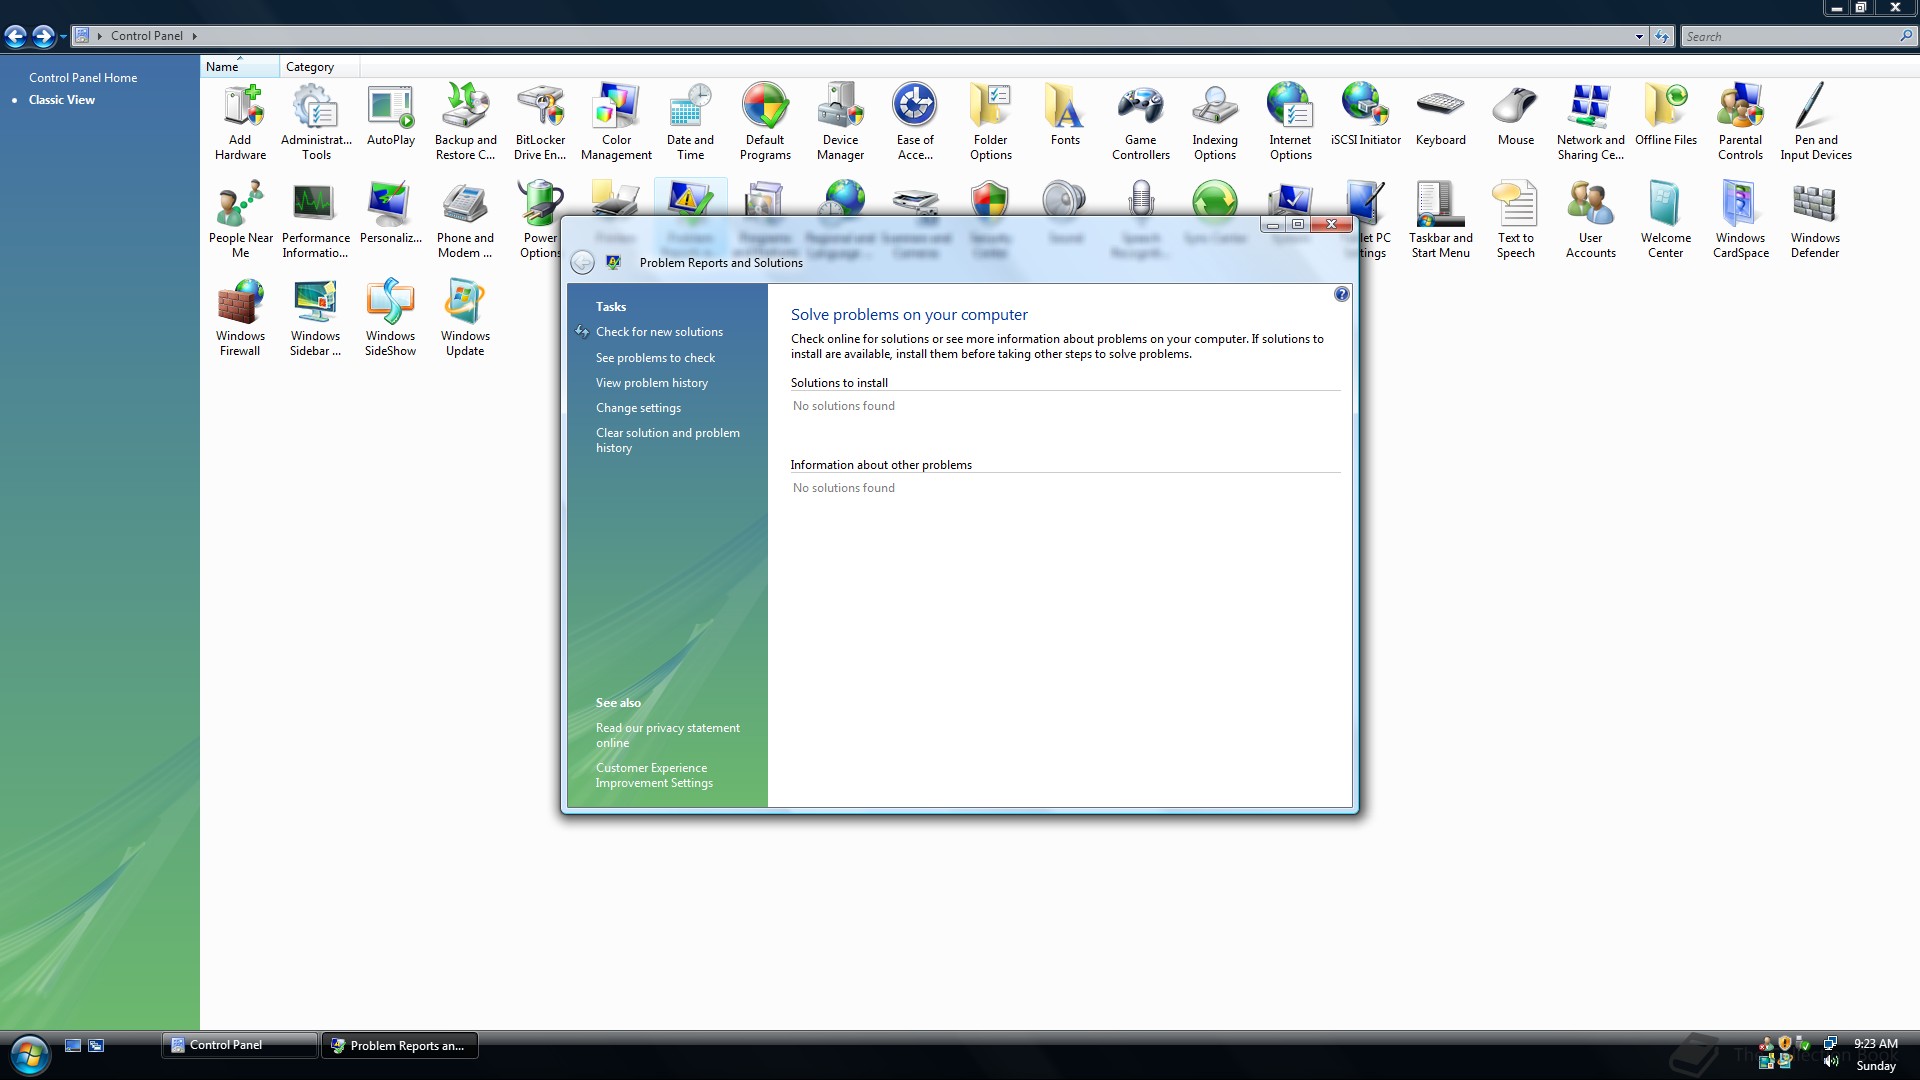Open Customer Experience Improvement Settings
The width and height of the screenshot is (1920, 1080).
tap(653, 775)
